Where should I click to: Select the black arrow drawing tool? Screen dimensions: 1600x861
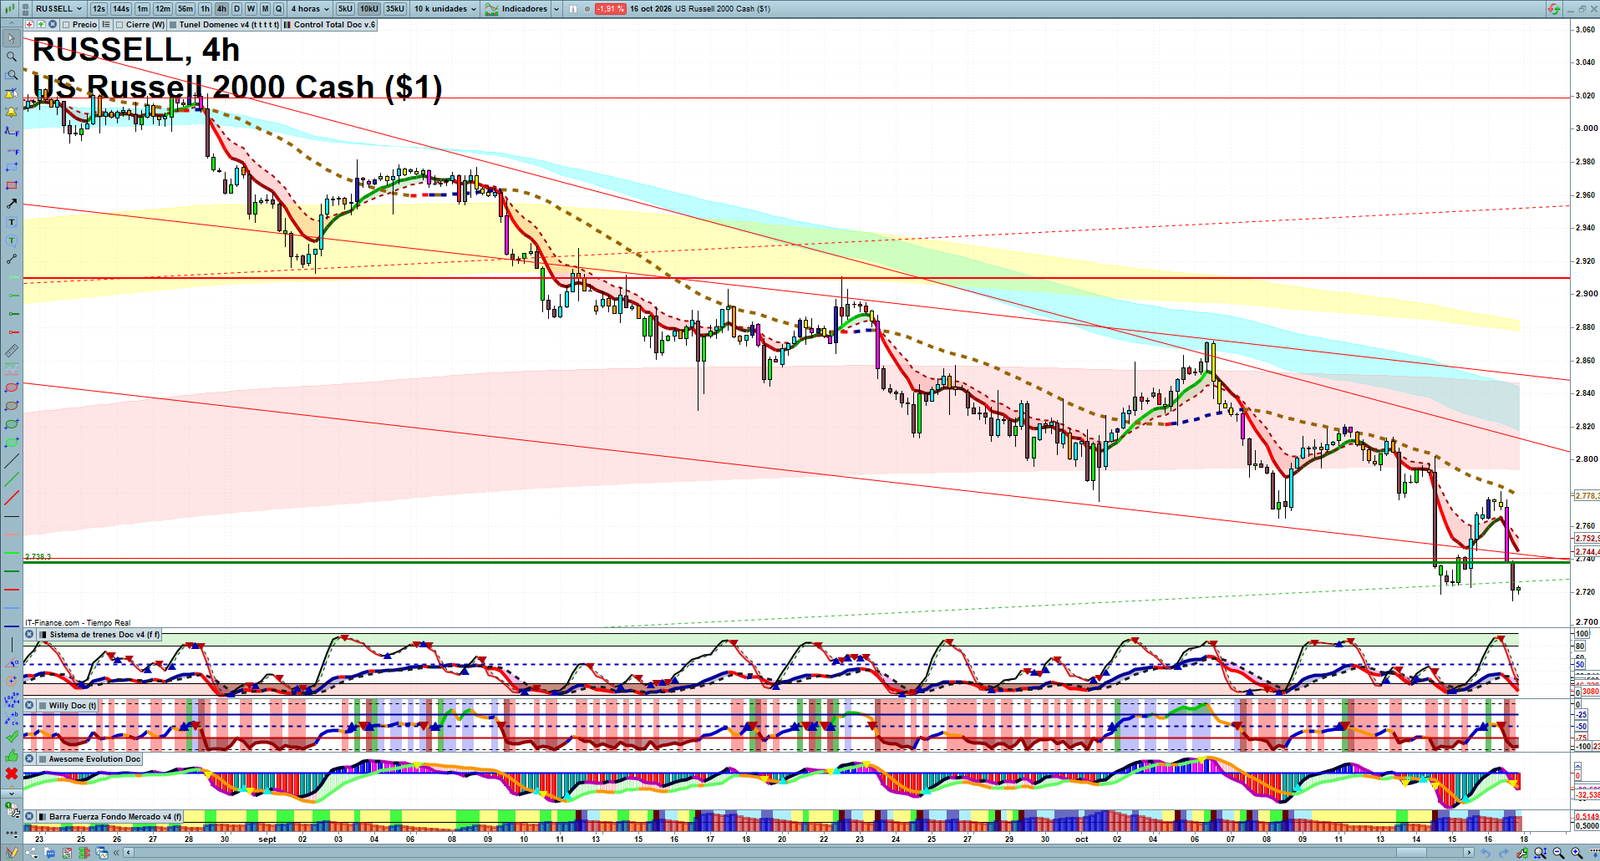pyautogui.click(x=11, y=203)
